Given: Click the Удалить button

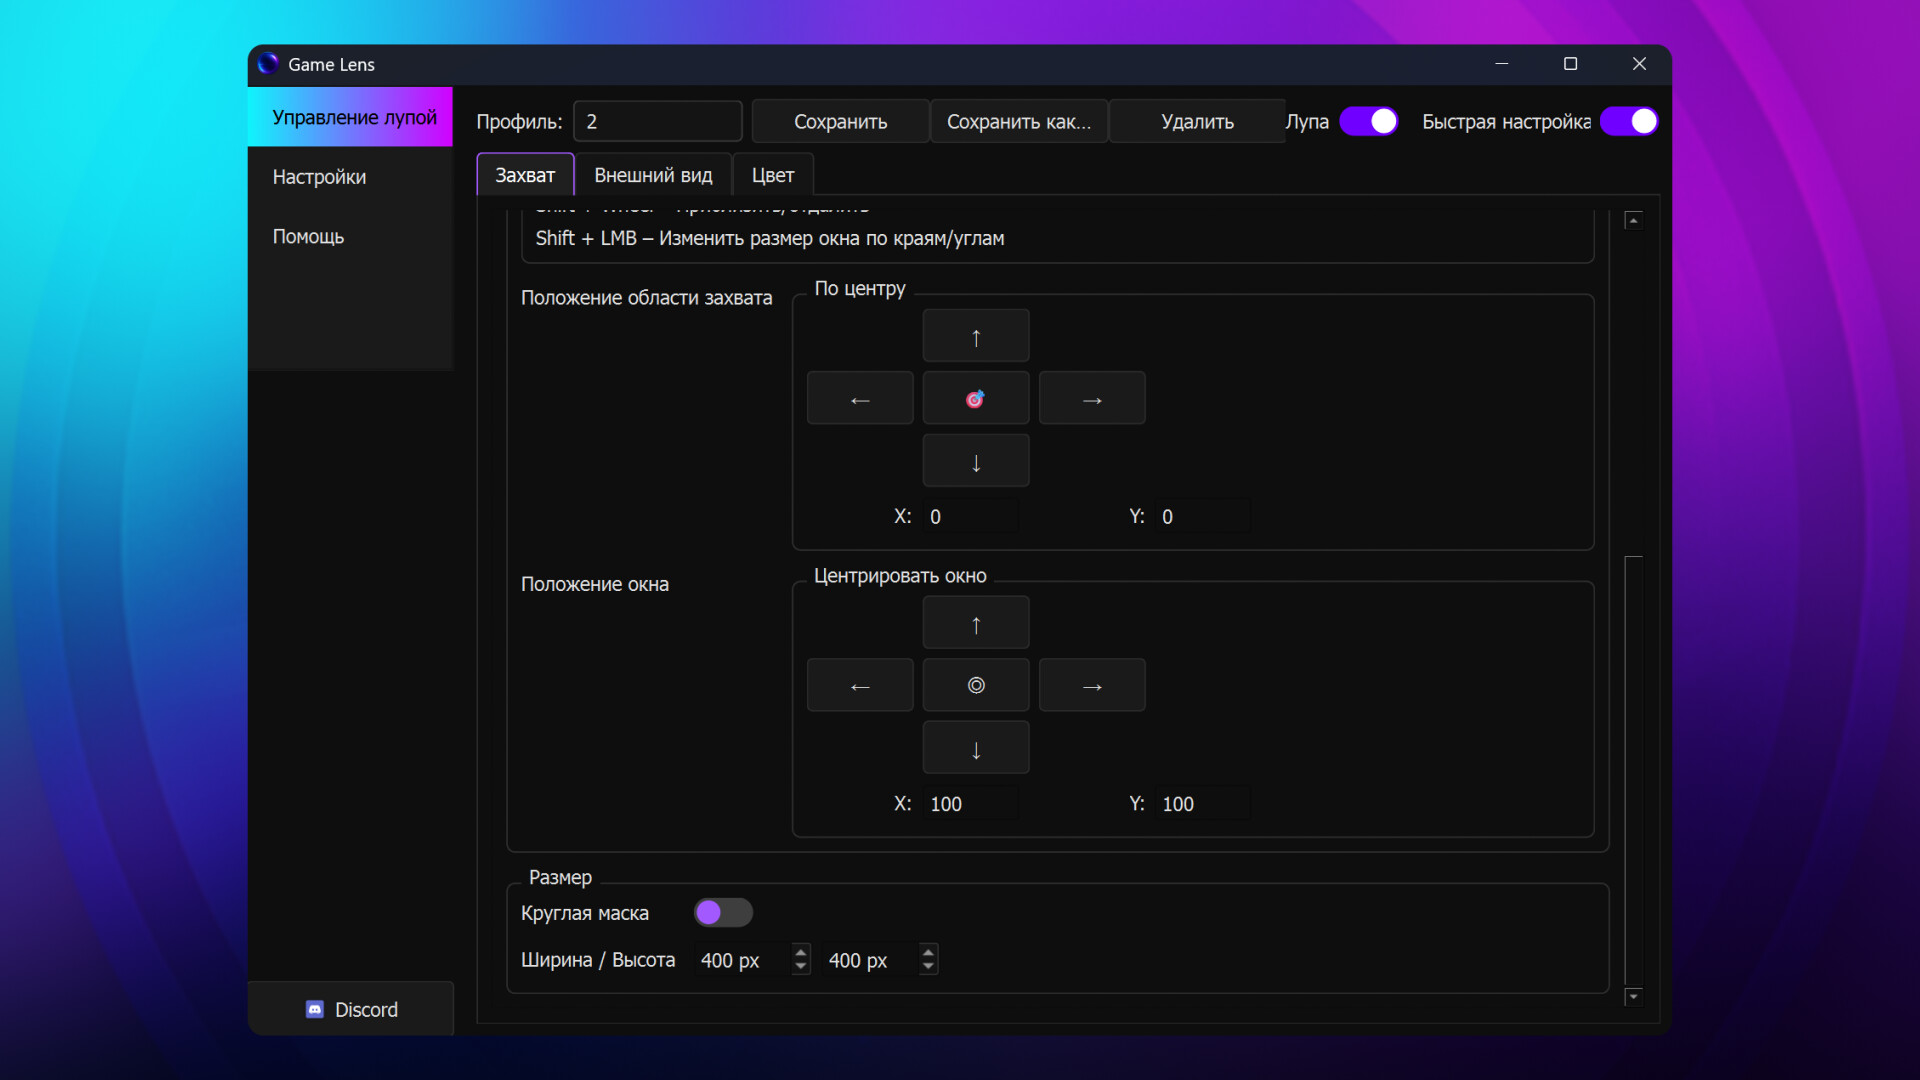Looking at the screenshot, I should pyautogui.click(x=1197, y=120).
